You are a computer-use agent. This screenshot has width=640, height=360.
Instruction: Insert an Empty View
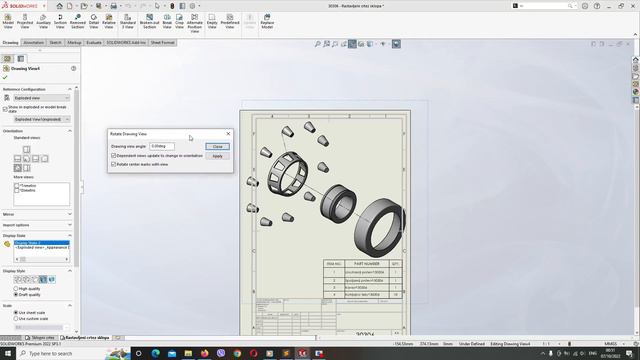(x=212, y=21)
